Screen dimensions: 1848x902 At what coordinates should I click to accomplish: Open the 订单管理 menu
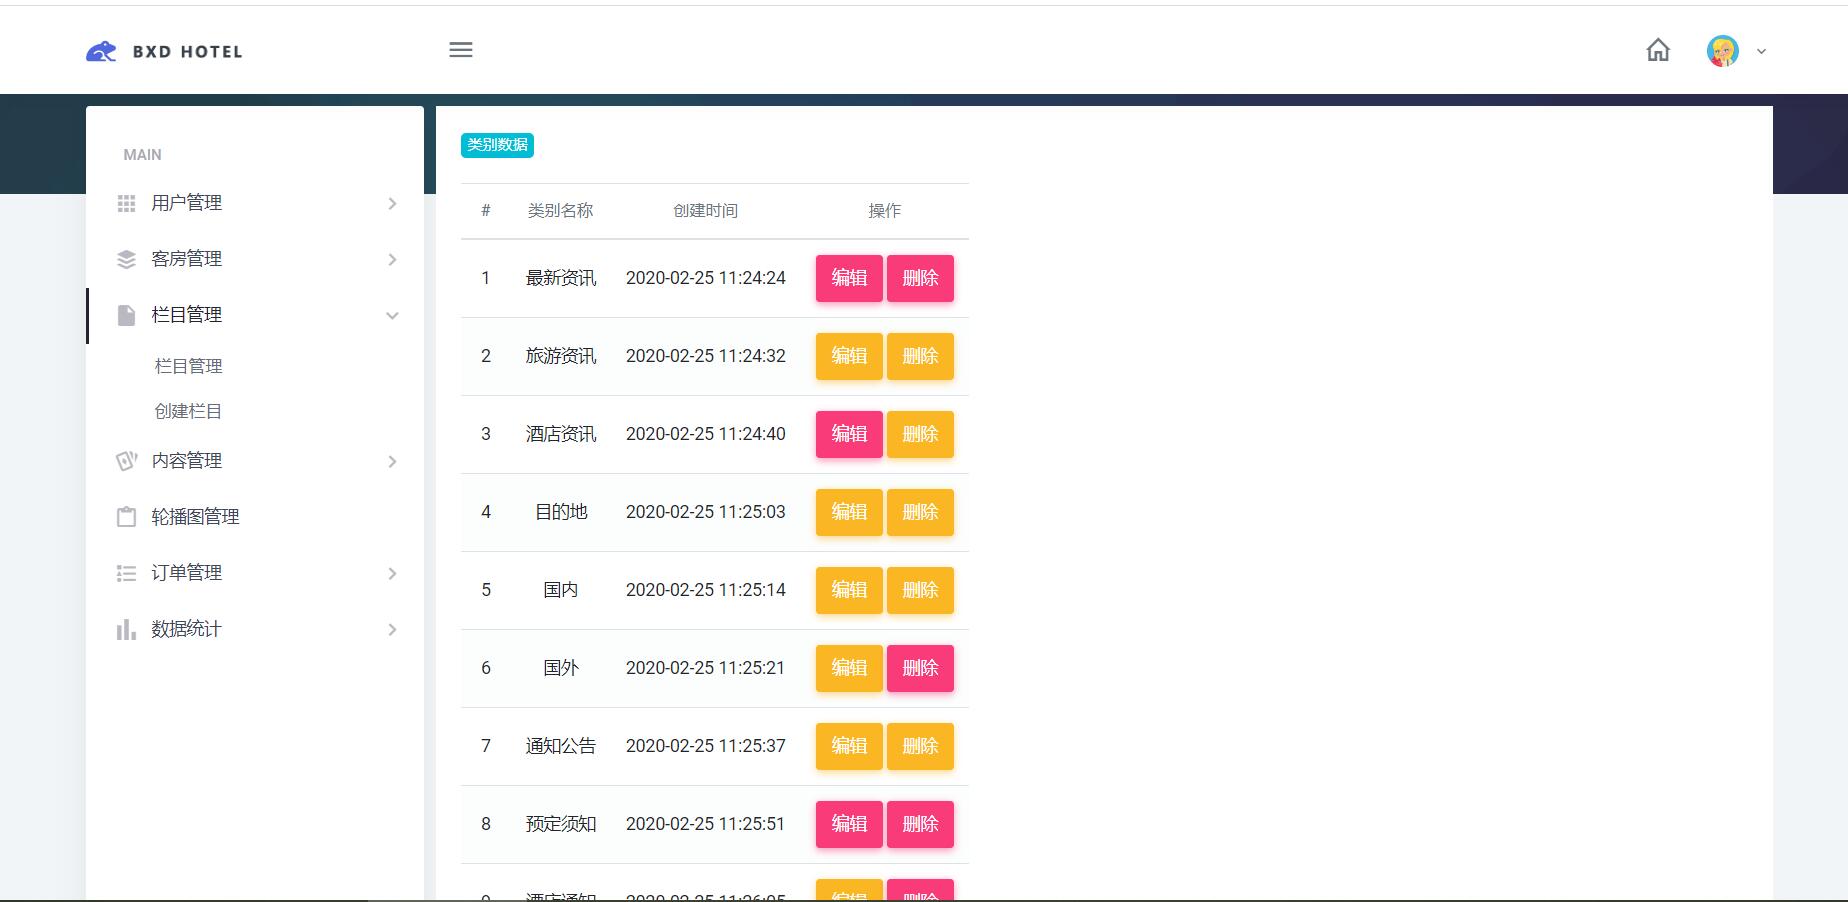(255, 573)
